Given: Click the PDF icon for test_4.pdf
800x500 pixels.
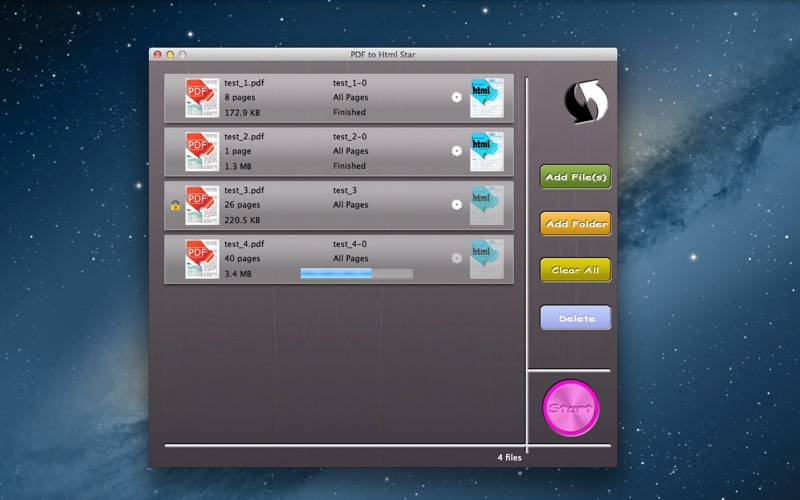Looking at the screenshot, I should (x=201, y=259).
